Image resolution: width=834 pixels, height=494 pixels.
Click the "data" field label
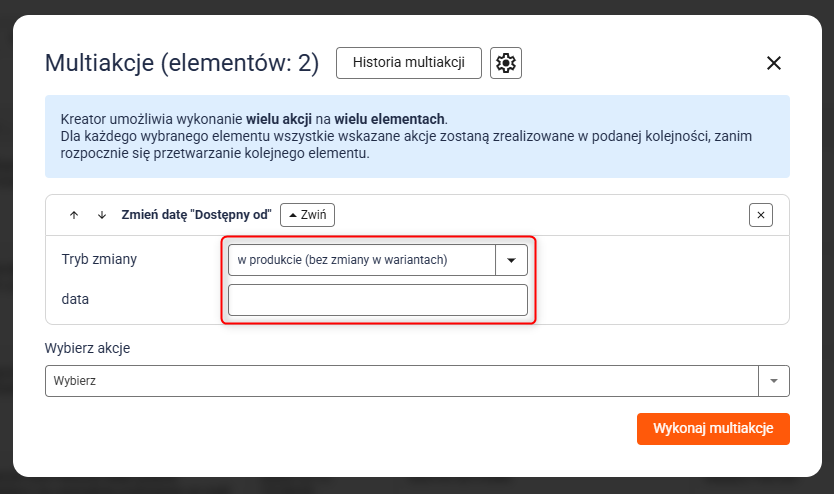pos(76,299)
